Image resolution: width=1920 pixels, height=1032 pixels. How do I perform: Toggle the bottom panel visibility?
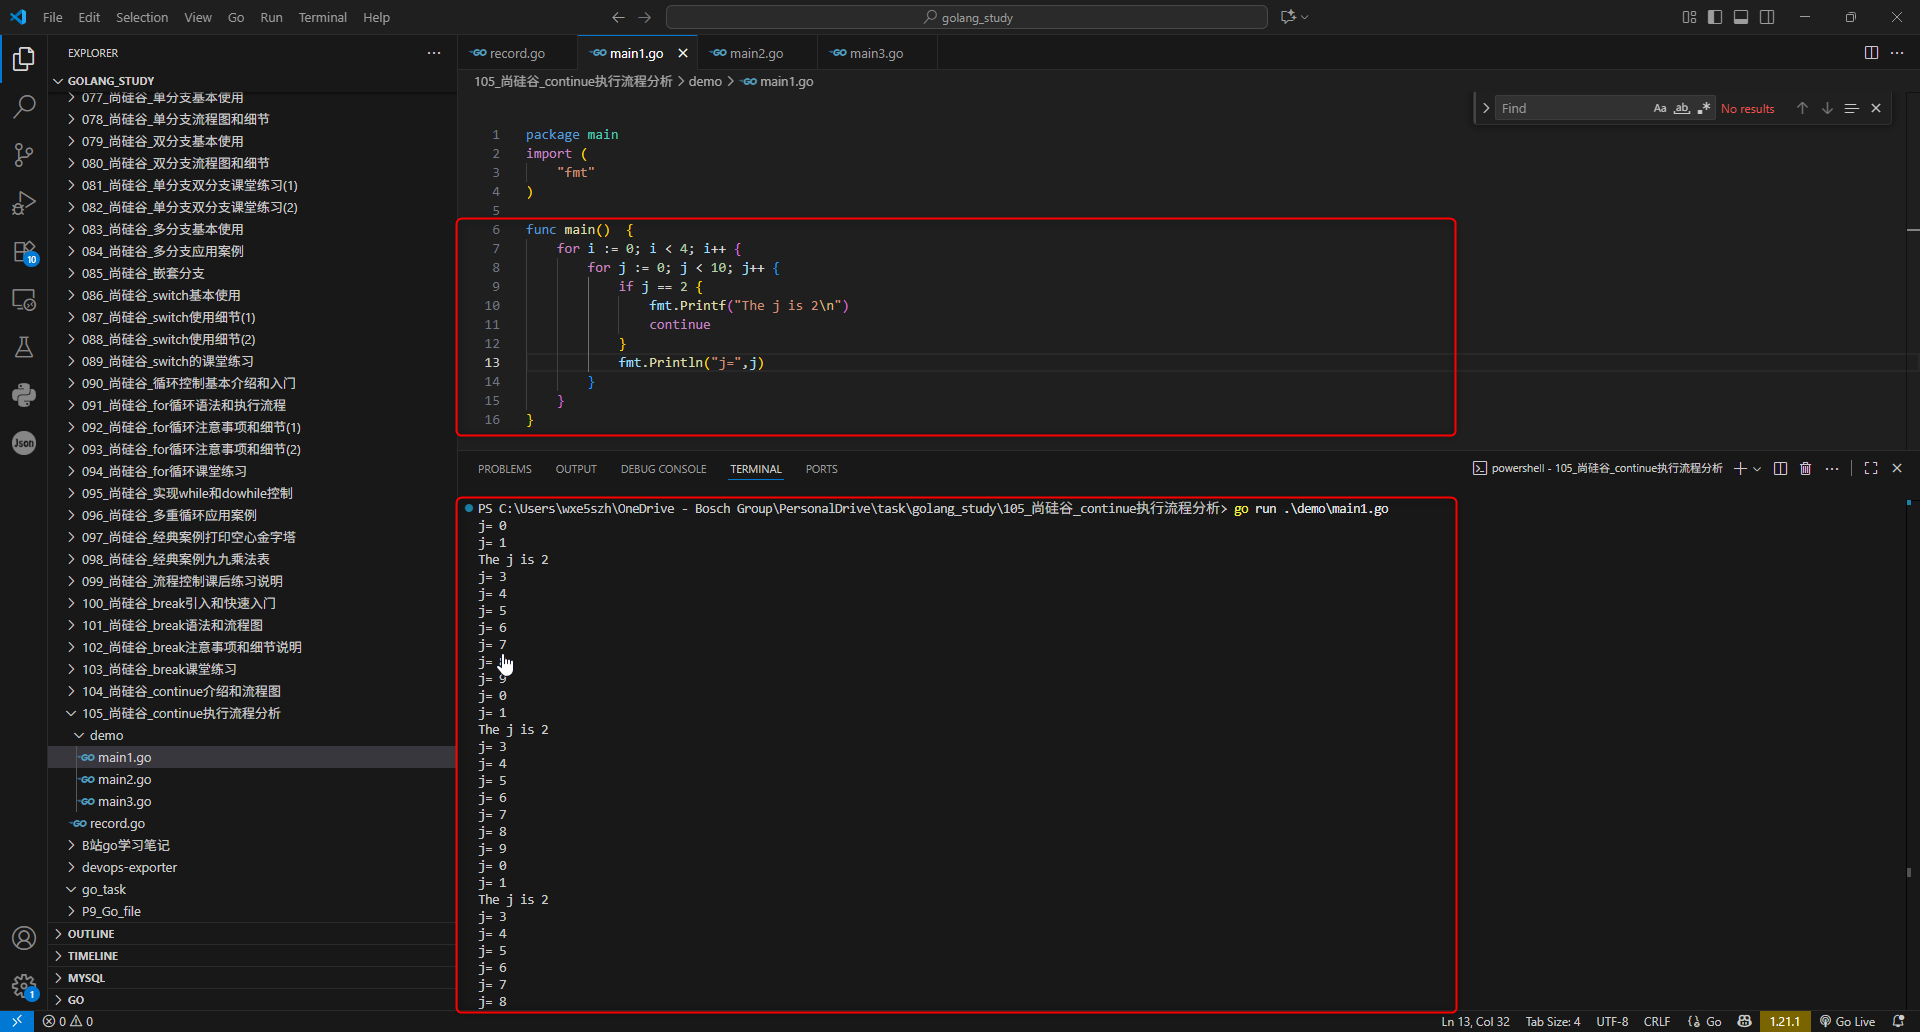click(1741, 17)
